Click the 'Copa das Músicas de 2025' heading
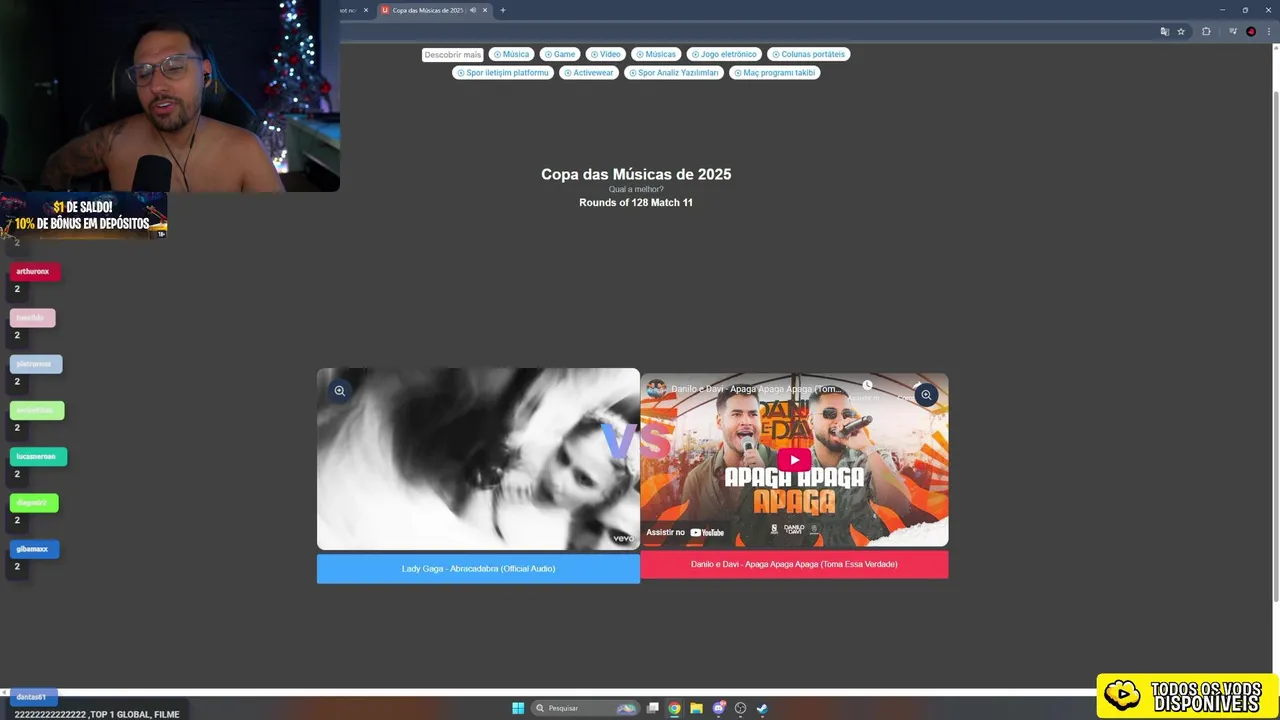The width and height of the screenshot is (1280, 720). (x=636, y=174)
